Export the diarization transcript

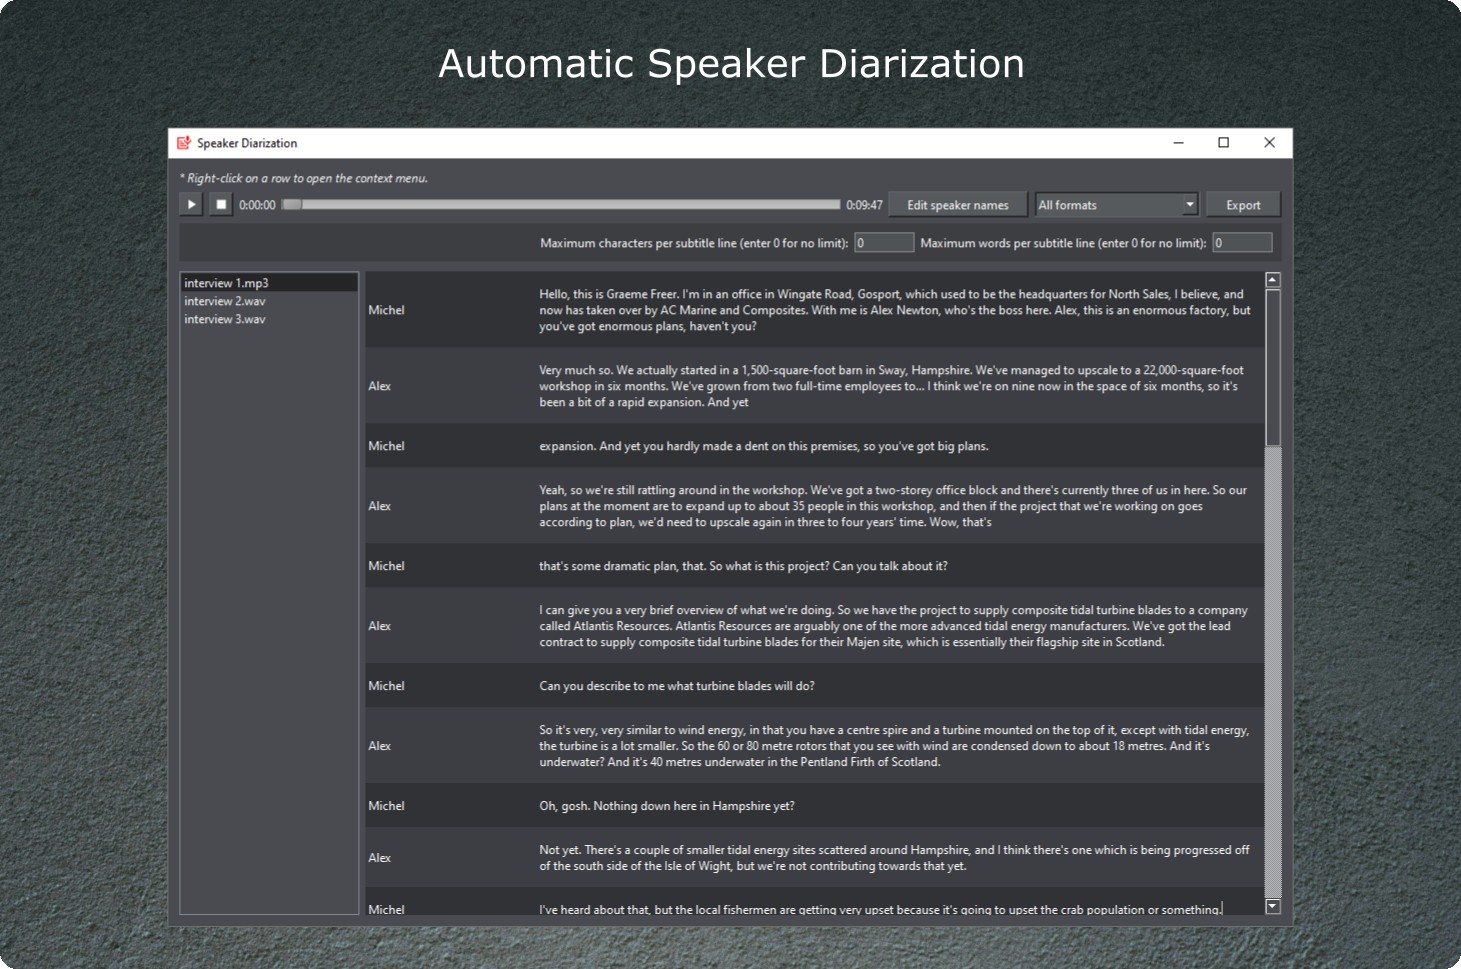[x=1243, y=204]
